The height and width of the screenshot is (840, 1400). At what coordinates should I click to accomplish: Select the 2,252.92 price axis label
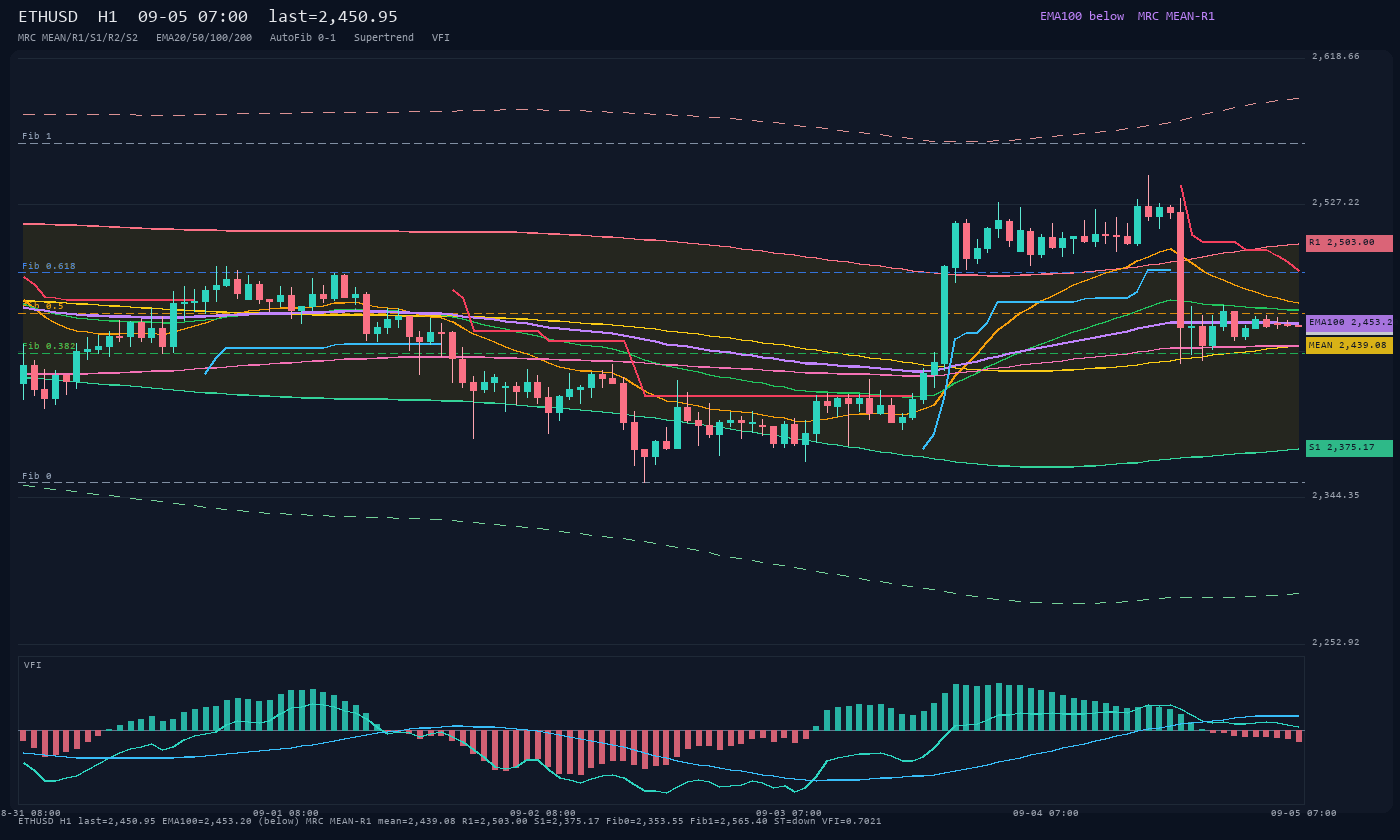pyautogui.click(x=1336, y=643)
